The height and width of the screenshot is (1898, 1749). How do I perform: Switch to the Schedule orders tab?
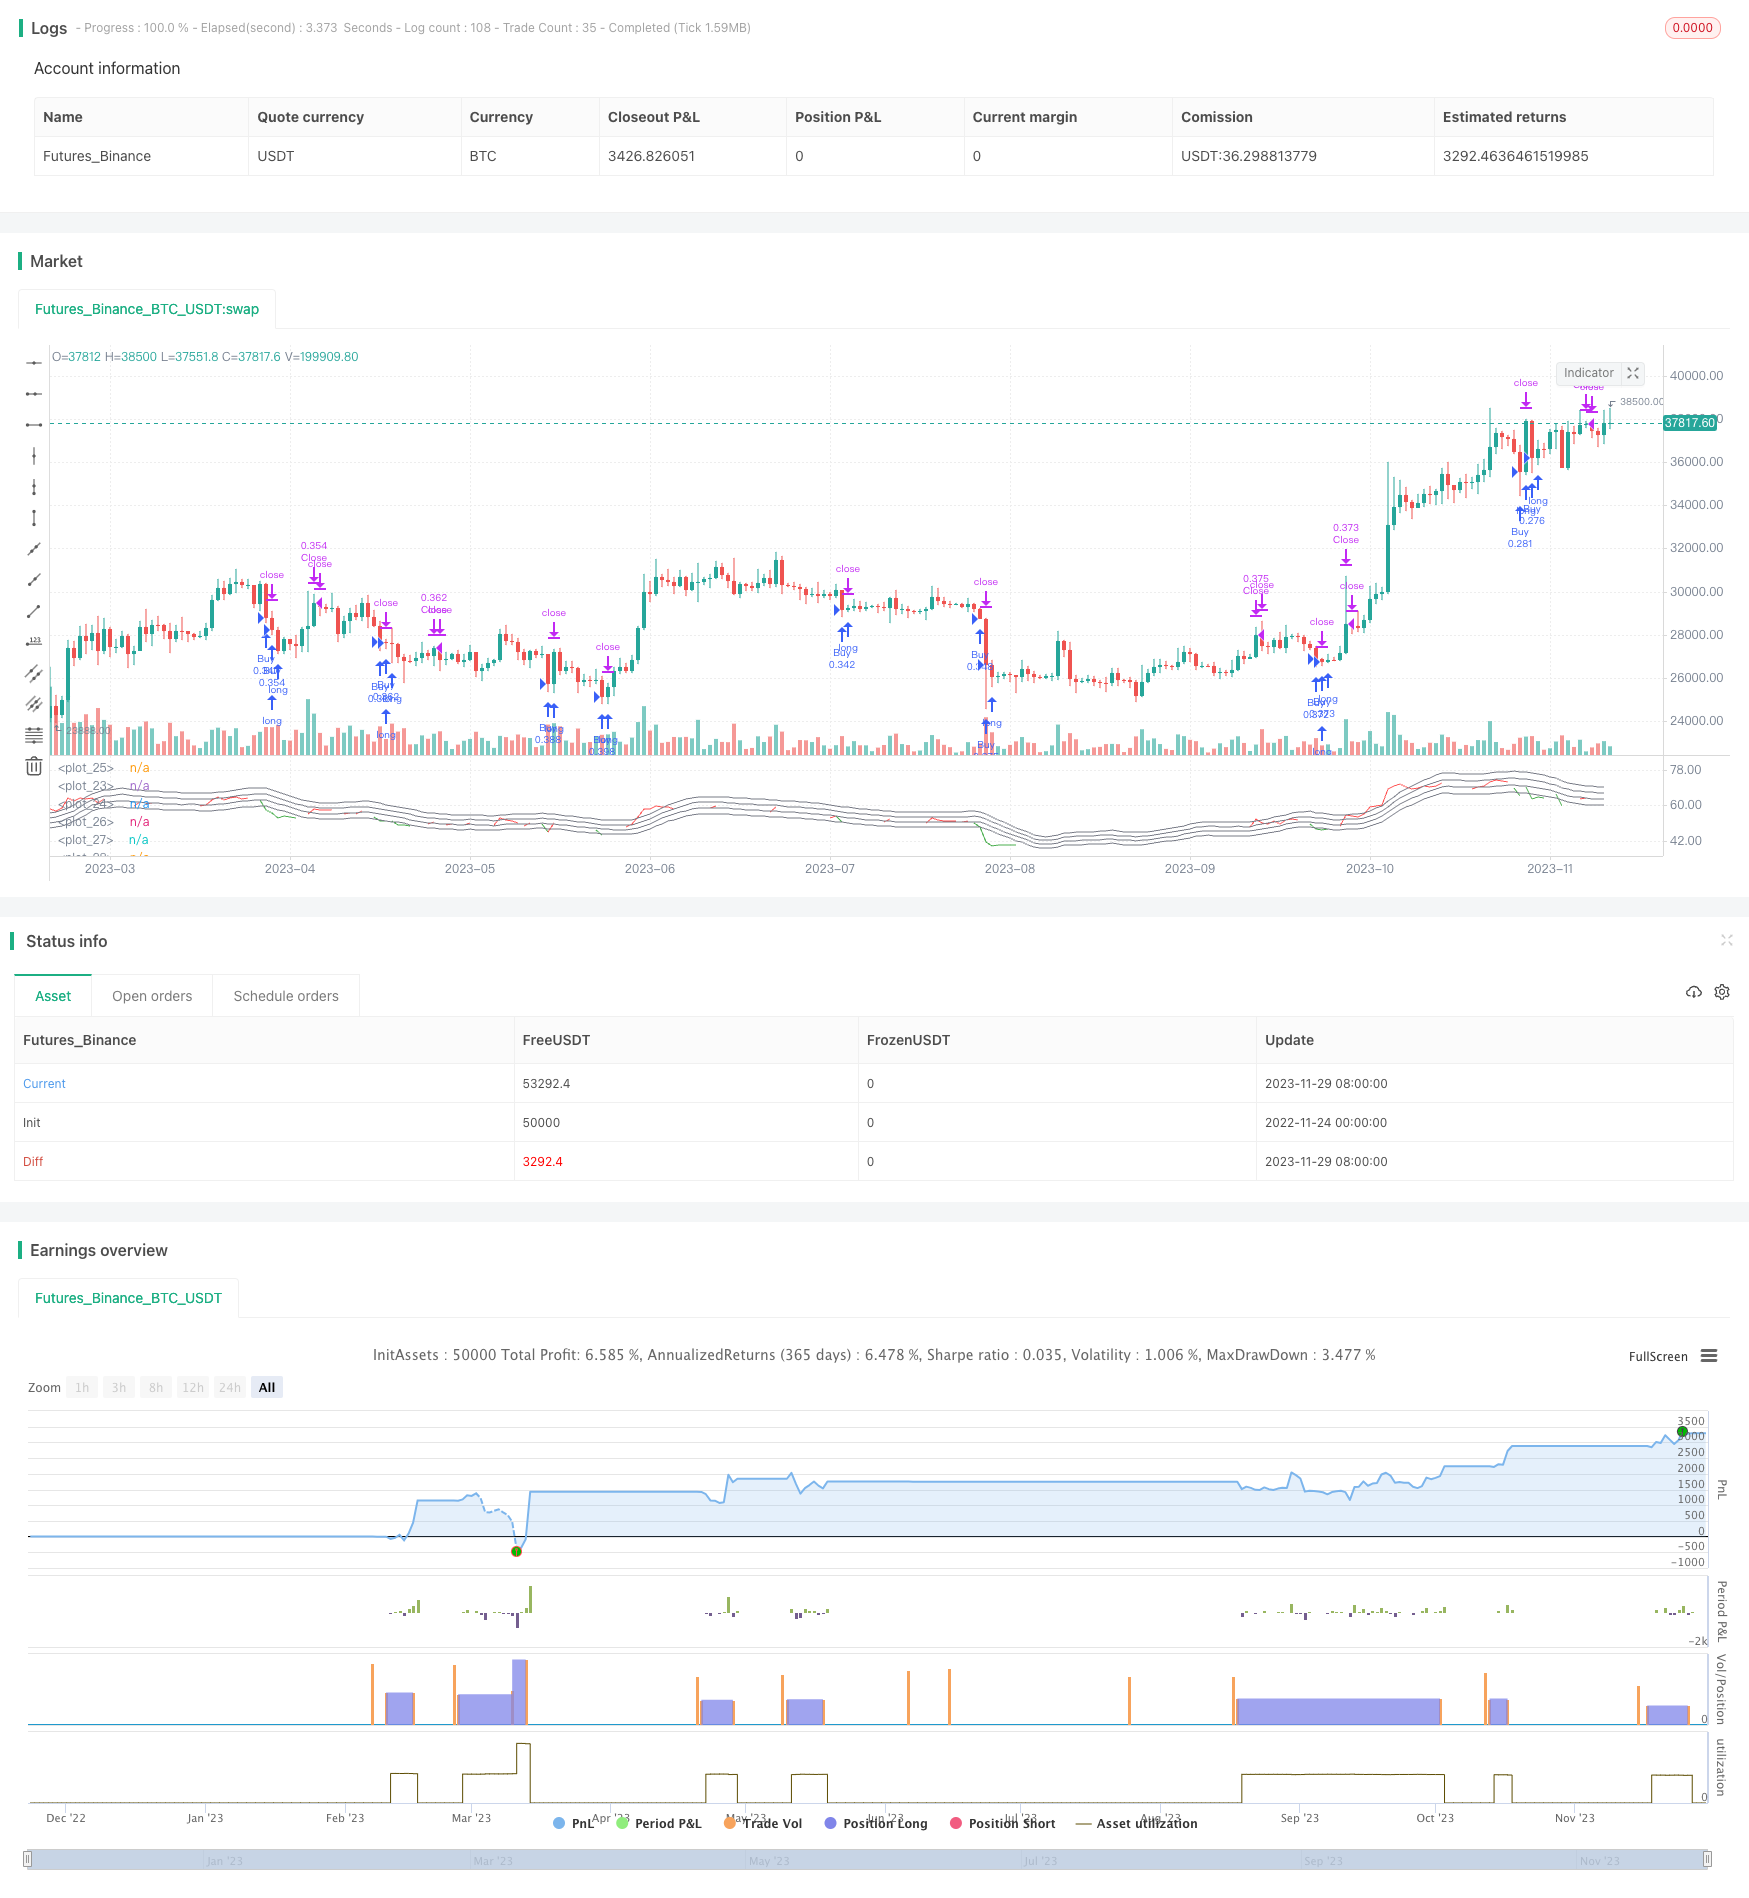(286, 996)
